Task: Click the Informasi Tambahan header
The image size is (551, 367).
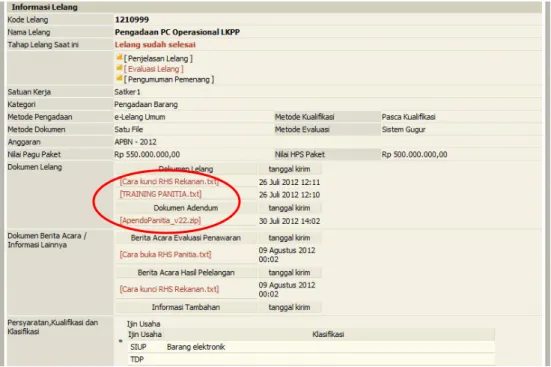Action: tap(186, 307)
